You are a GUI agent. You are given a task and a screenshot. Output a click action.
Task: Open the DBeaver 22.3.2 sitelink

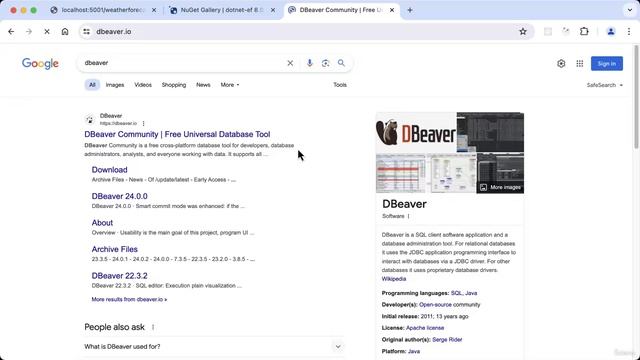[120, 276]
